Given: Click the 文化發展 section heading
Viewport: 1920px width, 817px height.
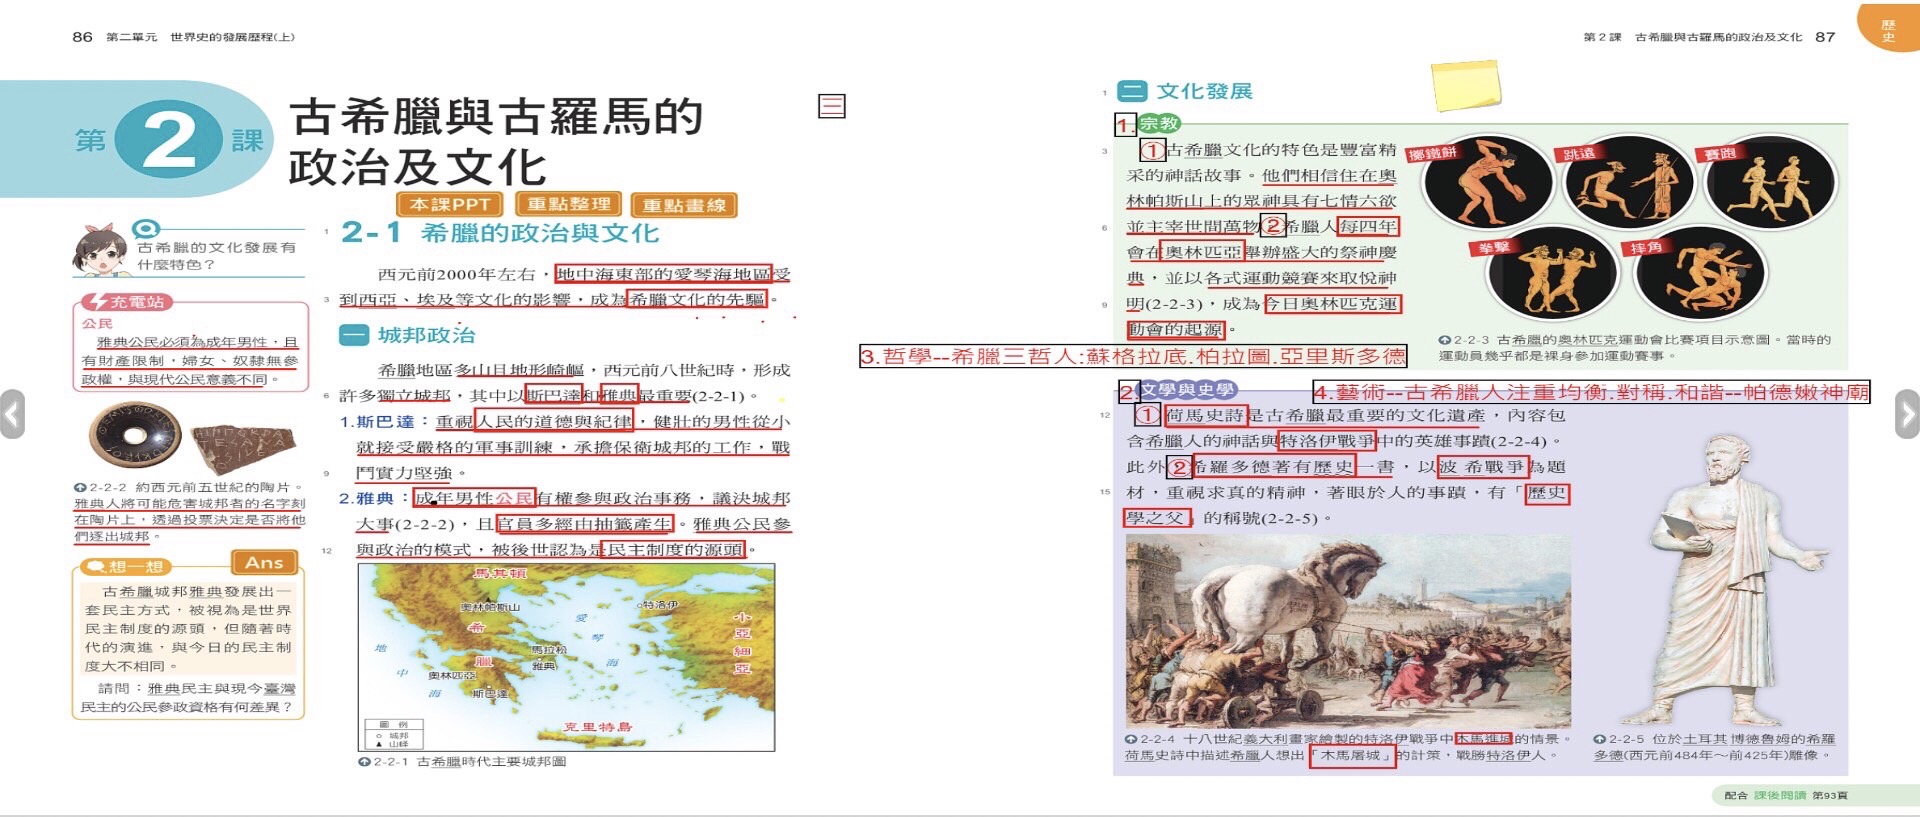Looking at the screenshot, I should pyautogui.click(x=1204, y=91).
